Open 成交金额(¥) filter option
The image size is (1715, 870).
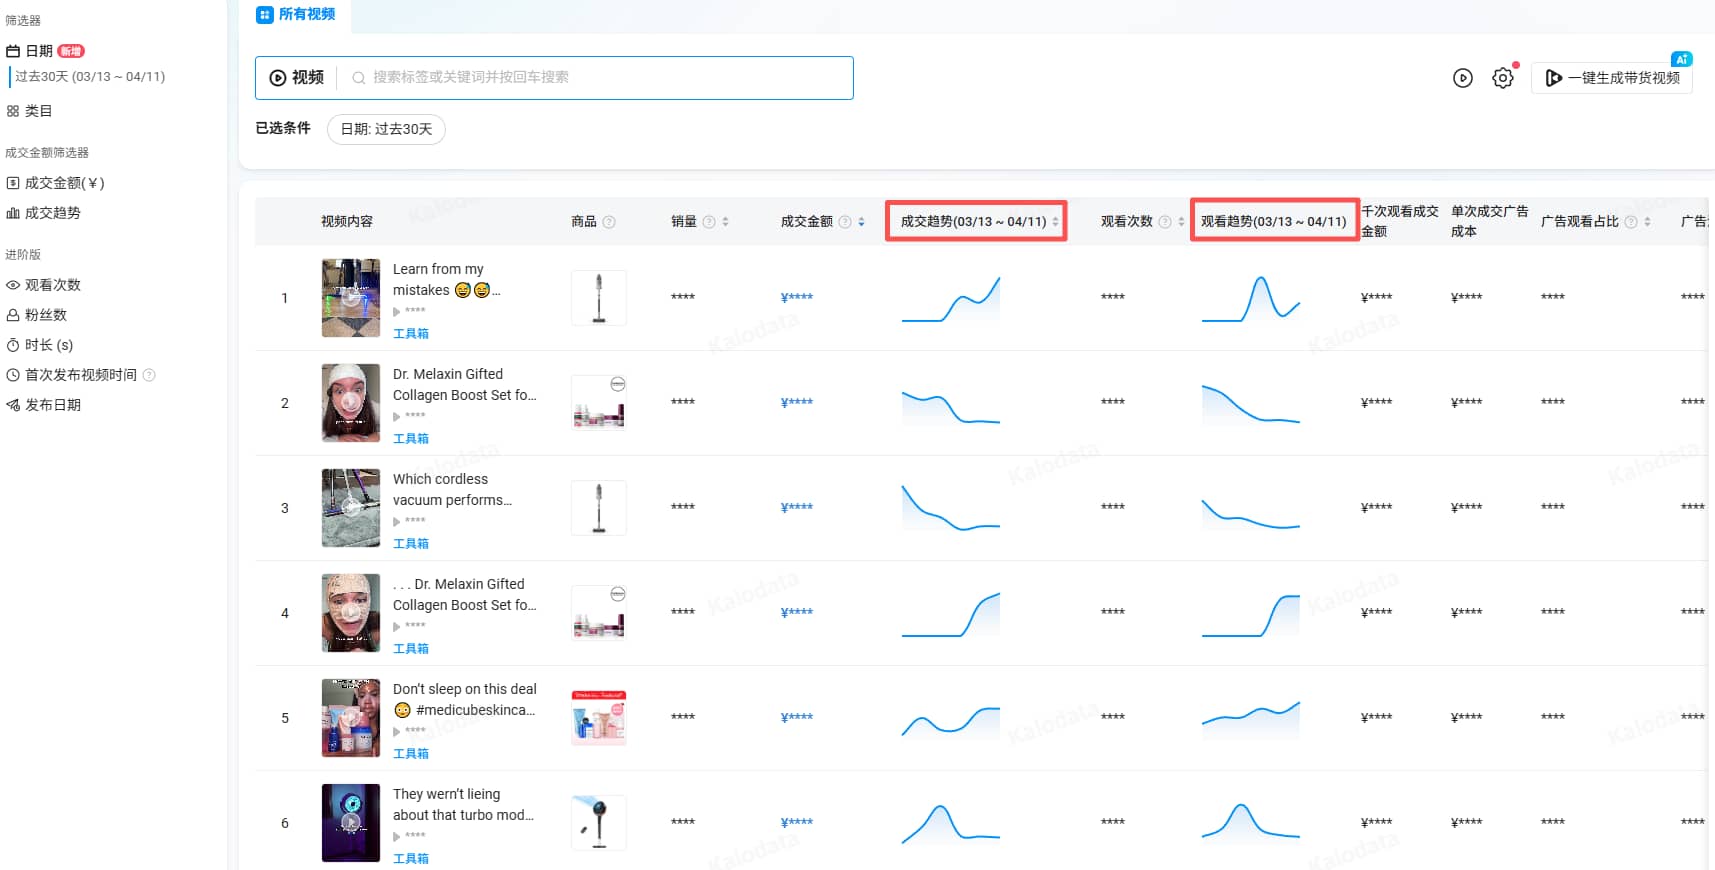coord(64,183)
